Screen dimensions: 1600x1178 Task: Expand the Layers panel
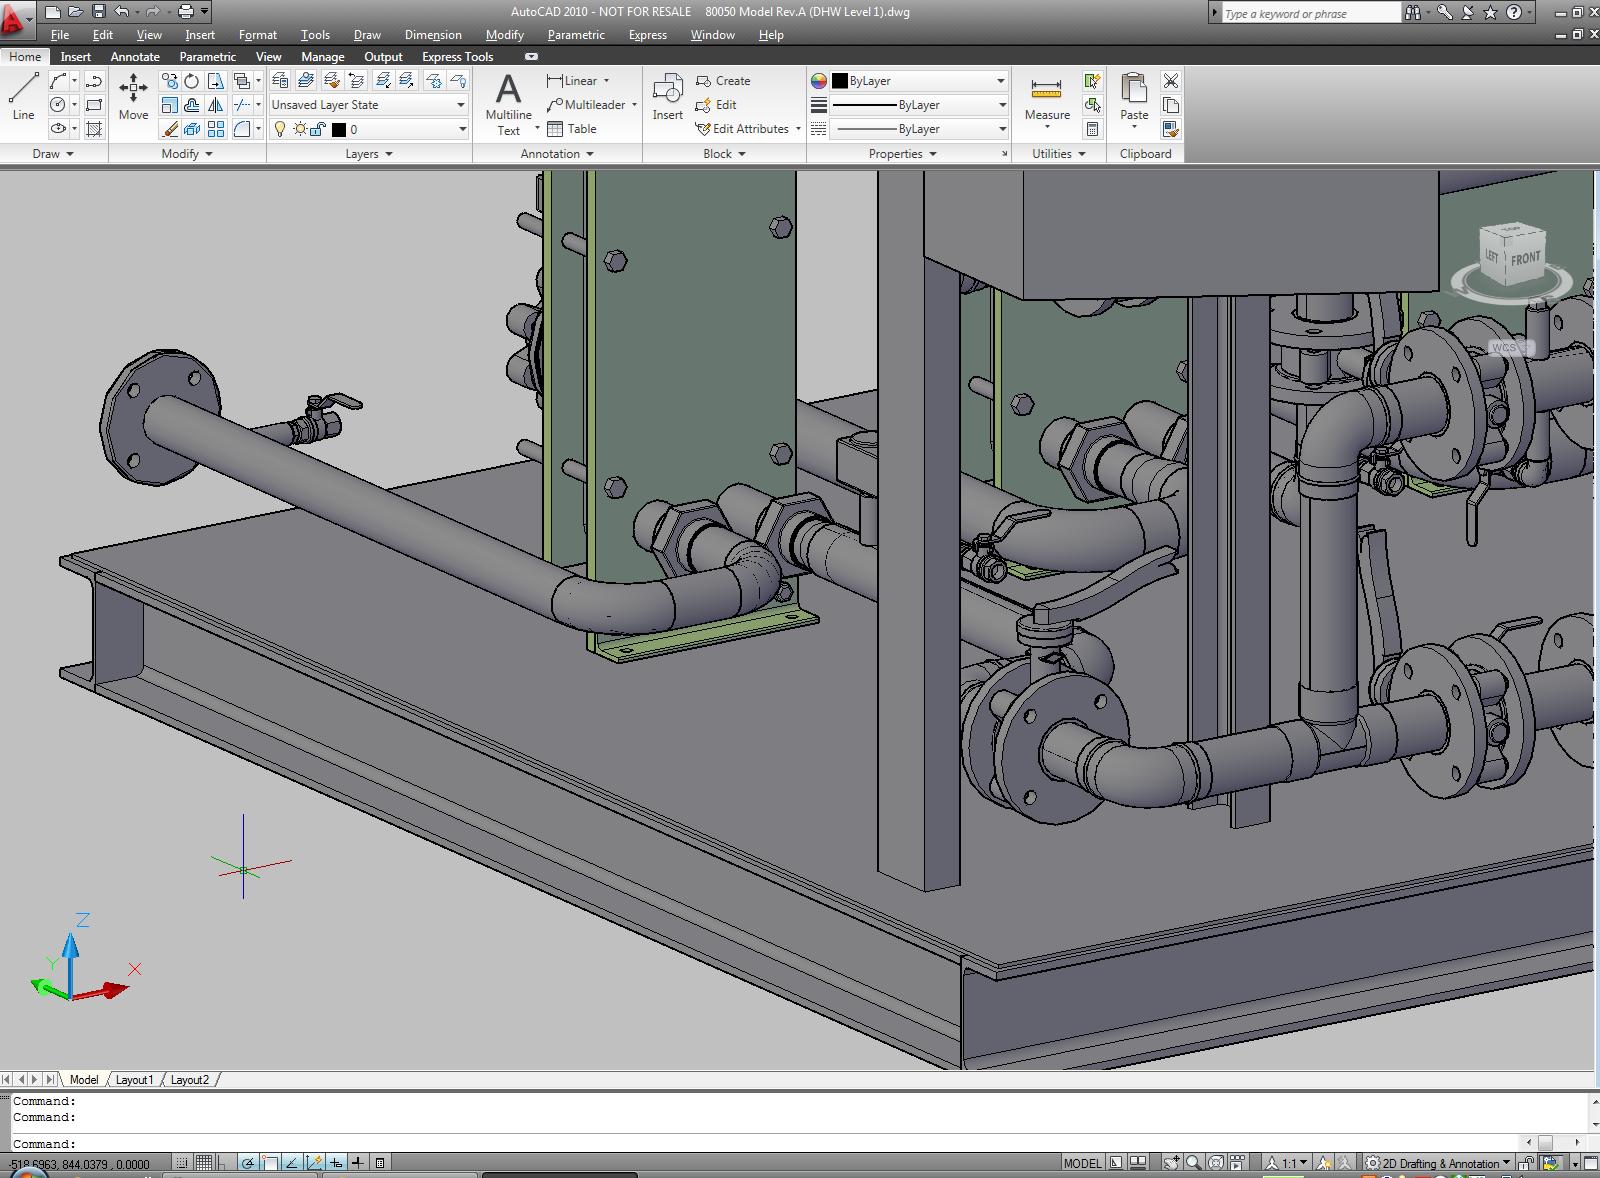coord(369,154)
